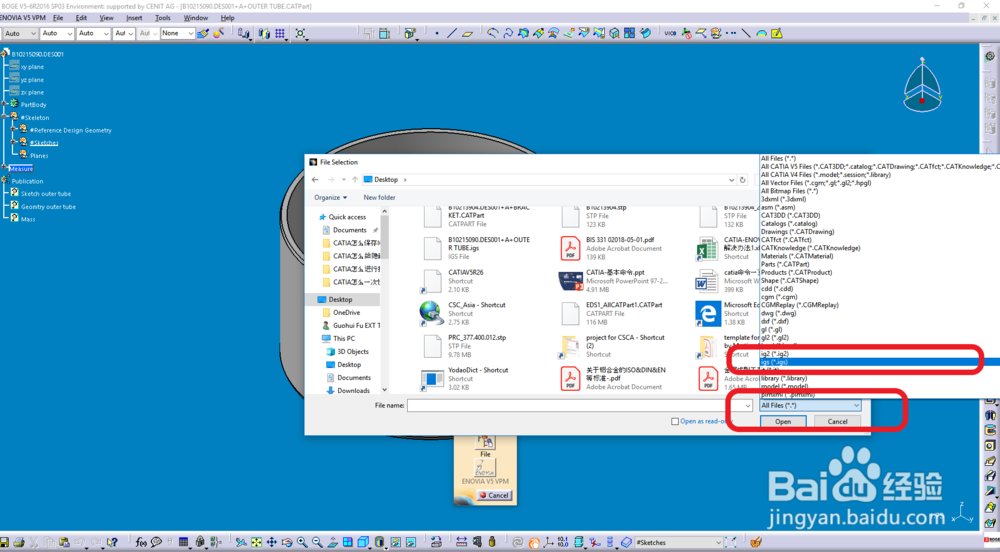Screen dimensions: 1000x552
Task: Select Measure node in specification tree
Action: (x=20, y=168)
